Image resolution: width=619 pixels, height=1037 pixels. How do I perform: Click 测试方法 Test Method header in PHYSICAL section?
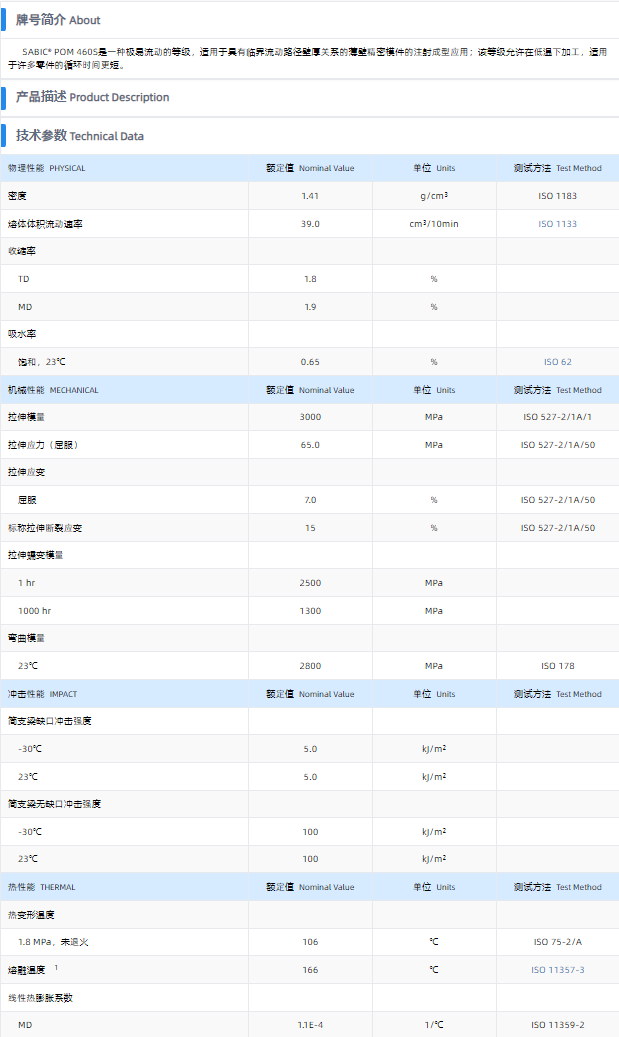pyautogui.click(x=557, y=168)
